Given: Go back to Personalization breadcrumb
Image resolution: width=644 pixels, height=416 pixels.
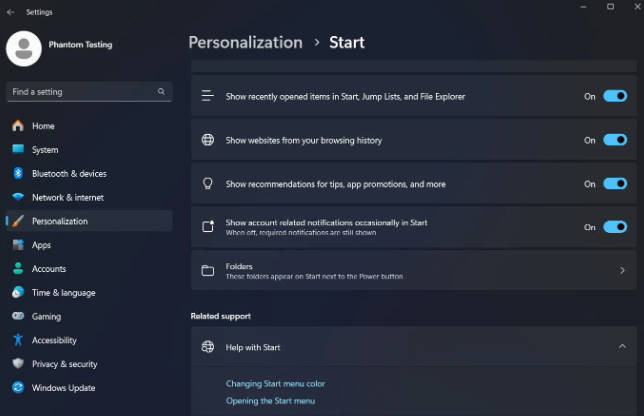Looking at the screenshot, I should pos(245,43).
